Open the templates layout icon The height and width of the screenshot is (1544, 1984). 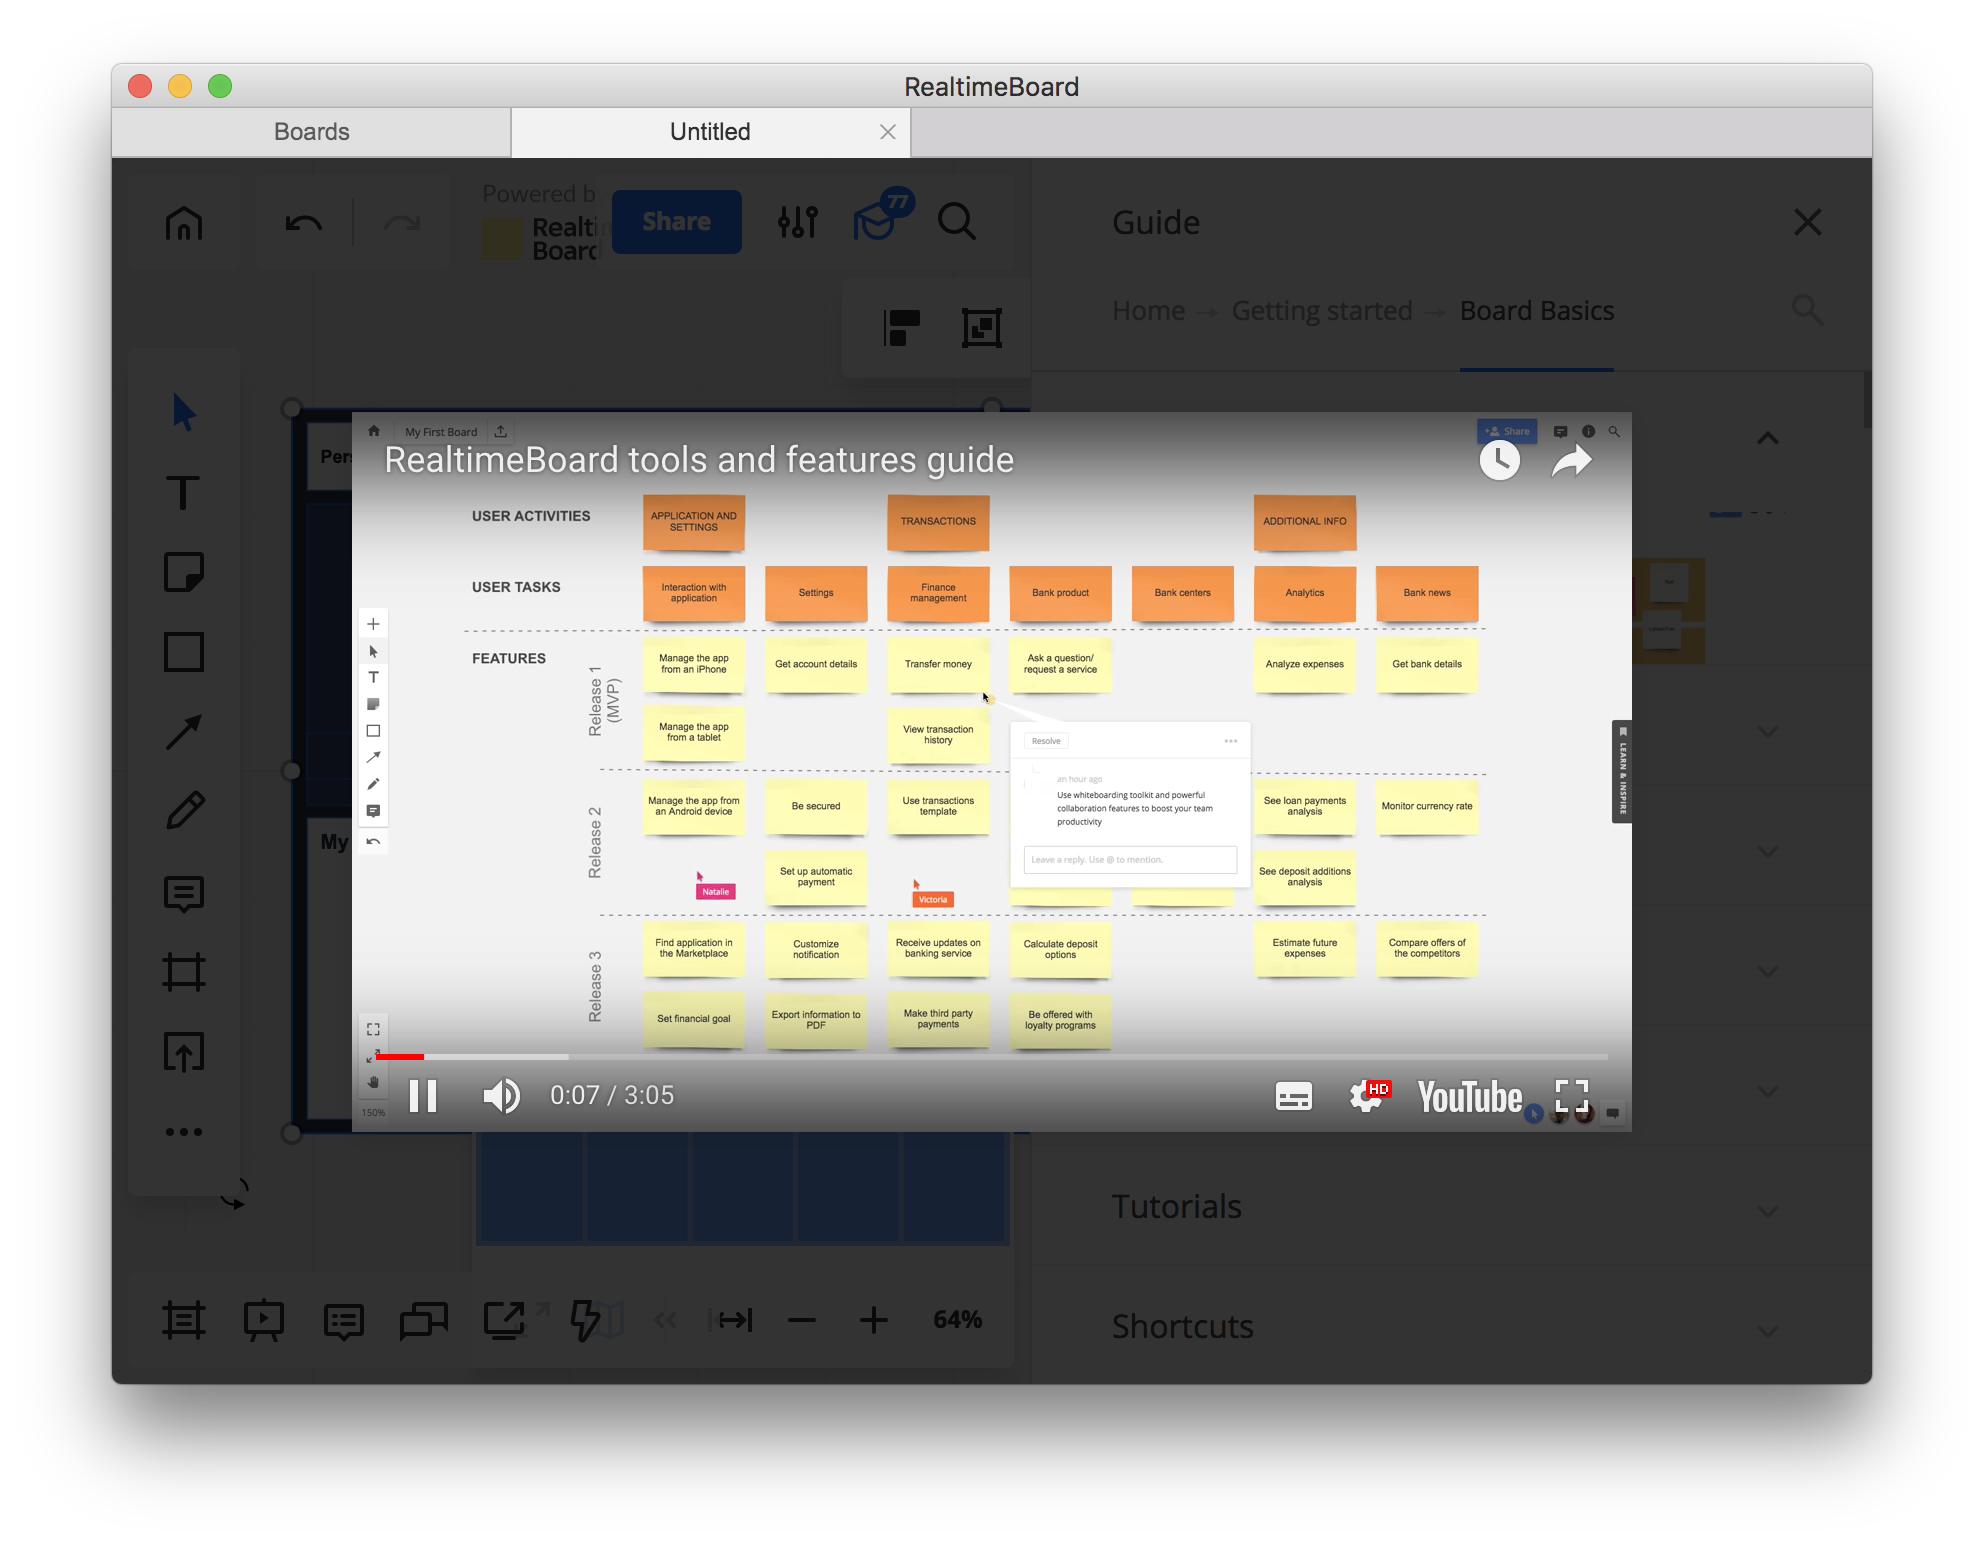coord(902,328)
